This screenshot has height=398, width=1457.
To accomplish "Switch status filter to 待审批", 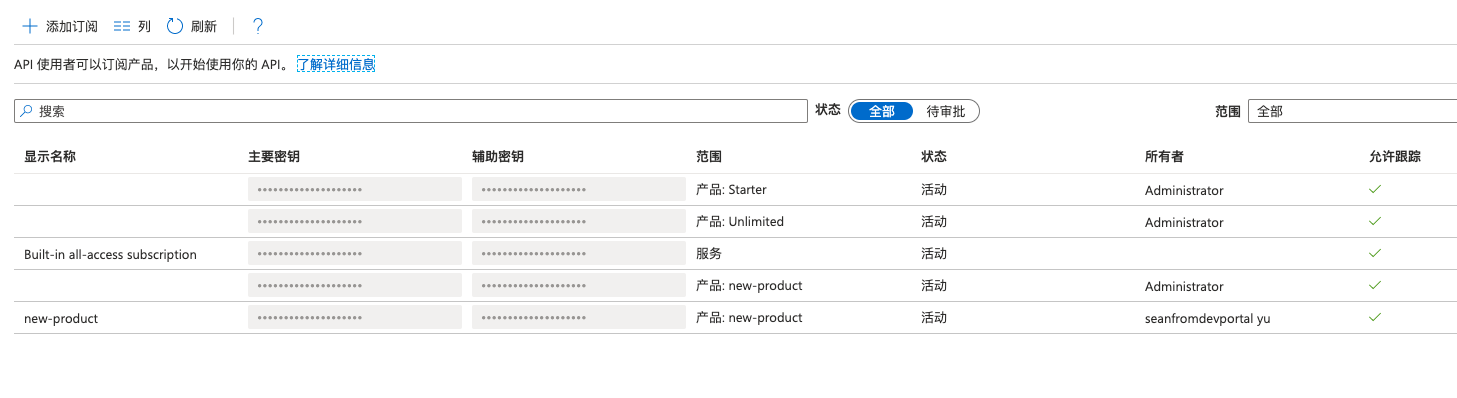I will pos(946,111).
